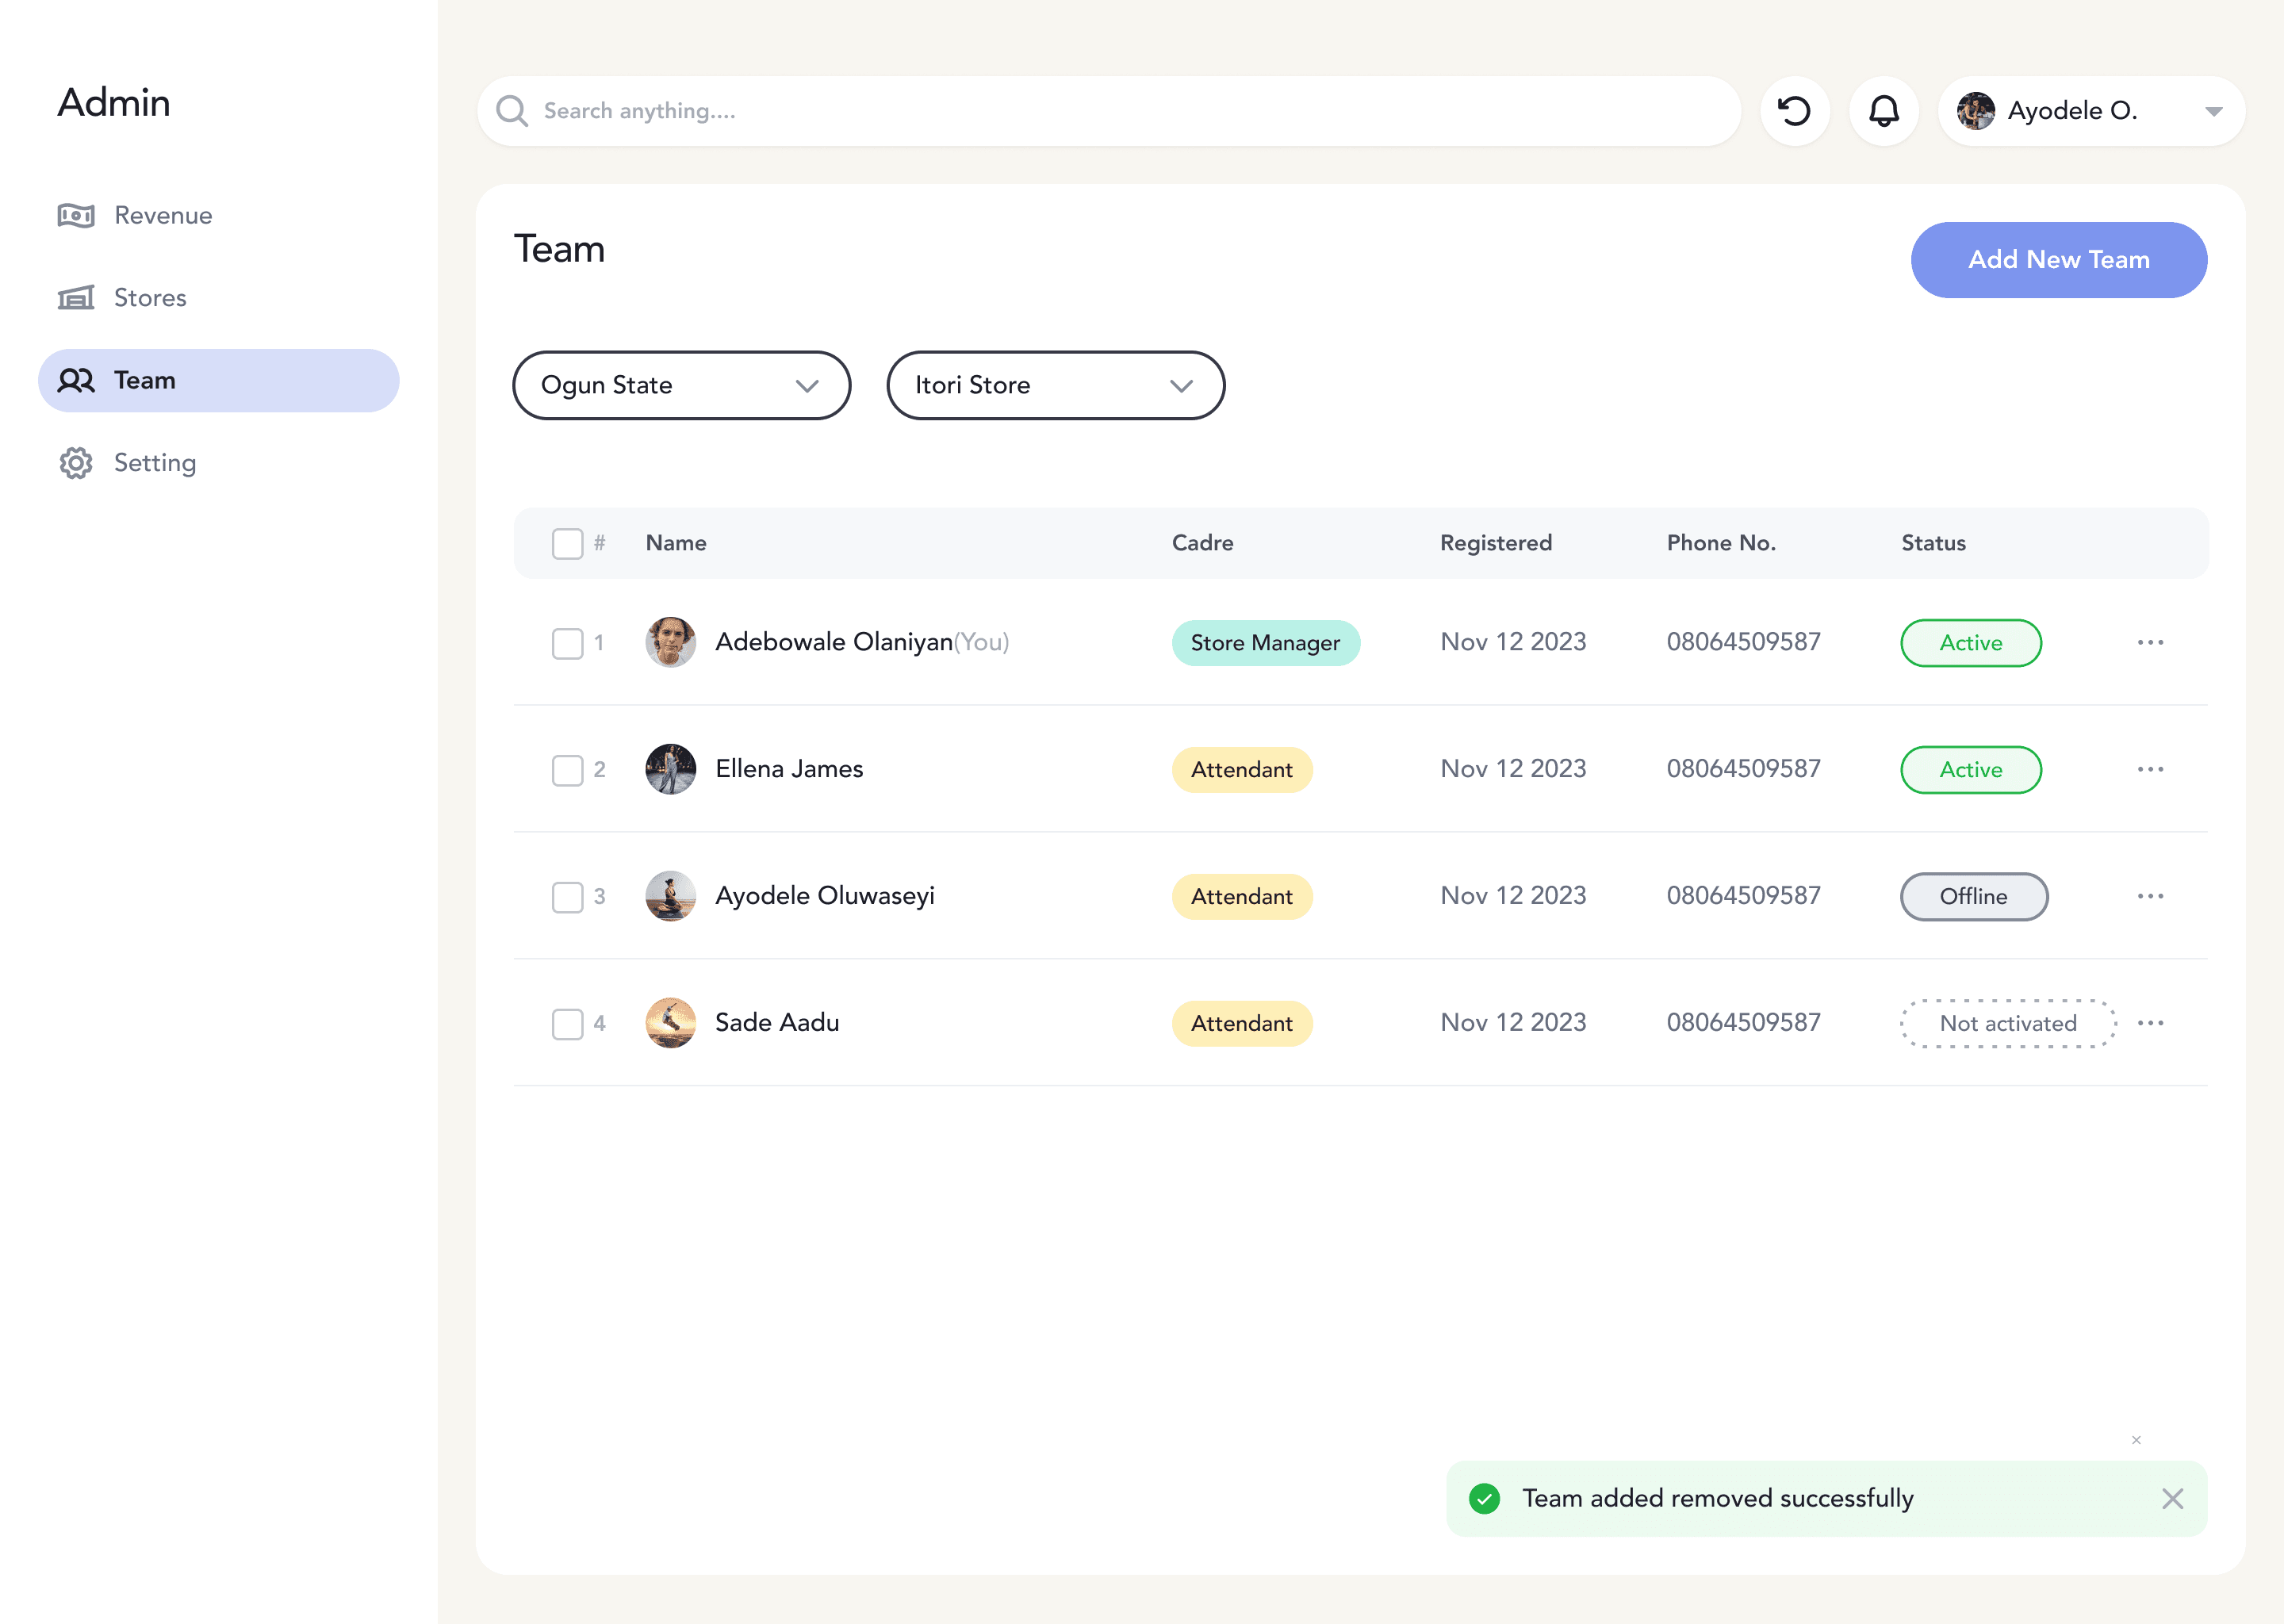Go to Revenue in sidebar

tap(162, 215)
